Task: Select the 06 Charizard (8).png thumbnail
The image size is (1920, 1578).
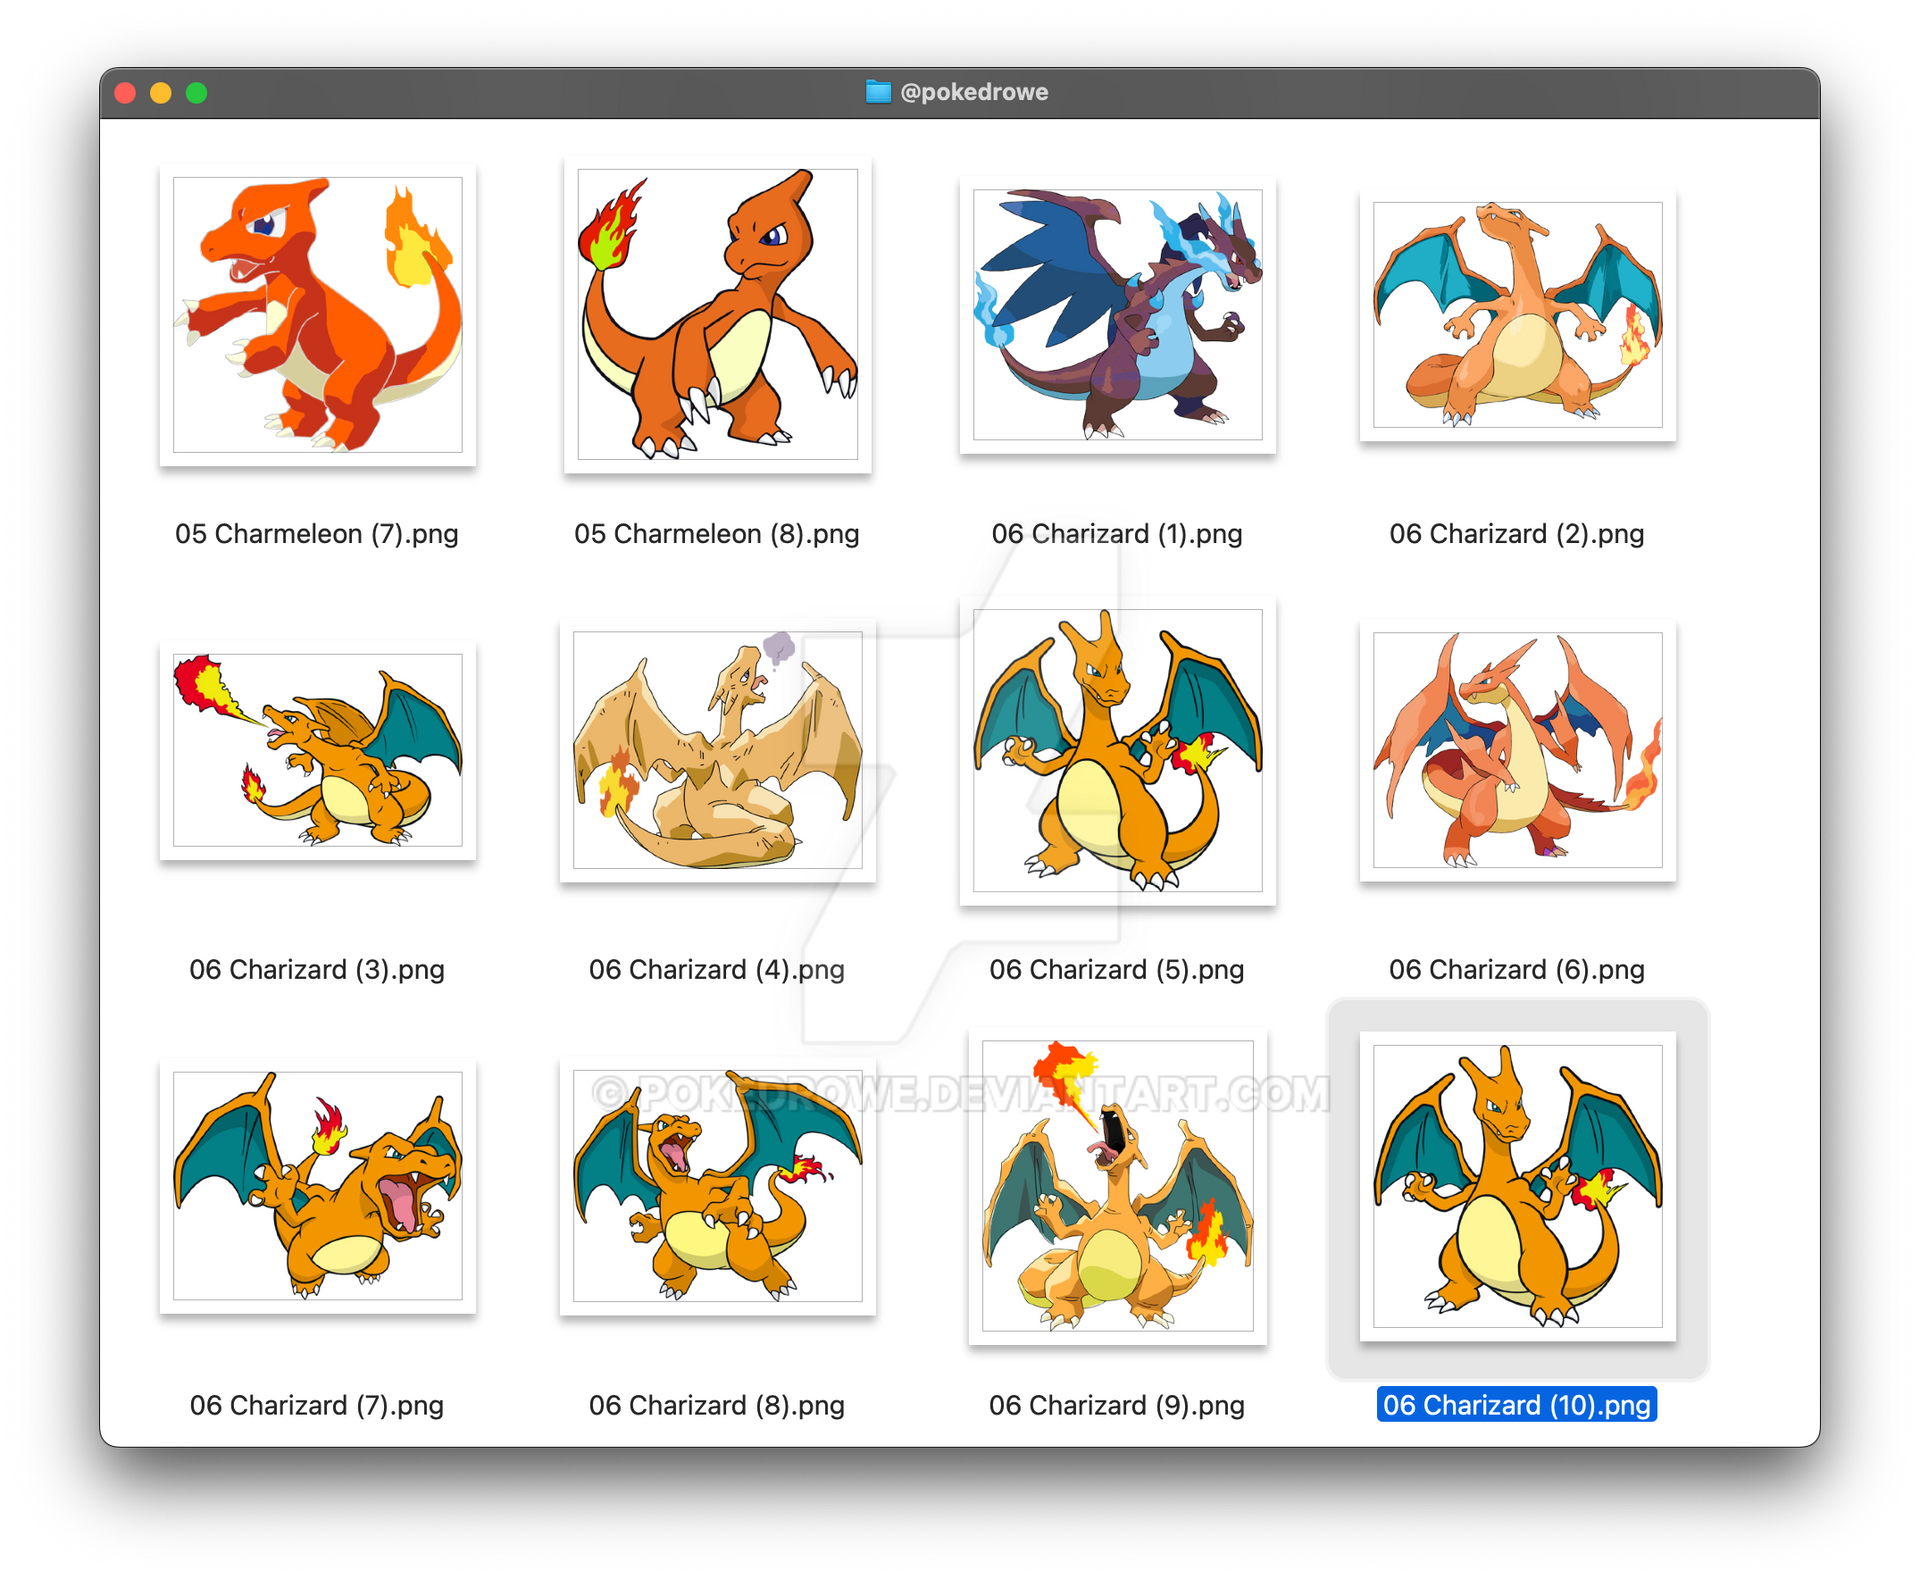Action: point(718,1186)
